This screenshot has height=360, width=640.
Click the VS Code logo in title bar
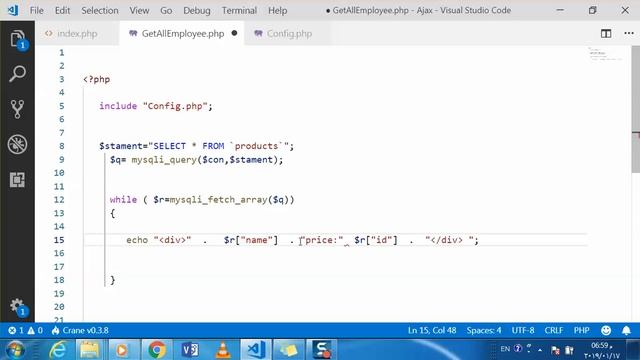13,10
